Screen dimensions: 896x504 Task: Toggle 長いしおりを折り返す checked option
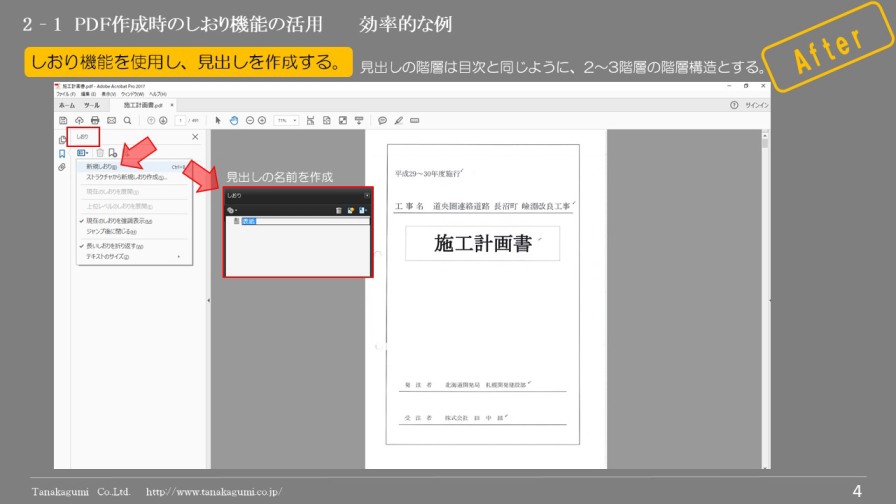pos(114,246)
